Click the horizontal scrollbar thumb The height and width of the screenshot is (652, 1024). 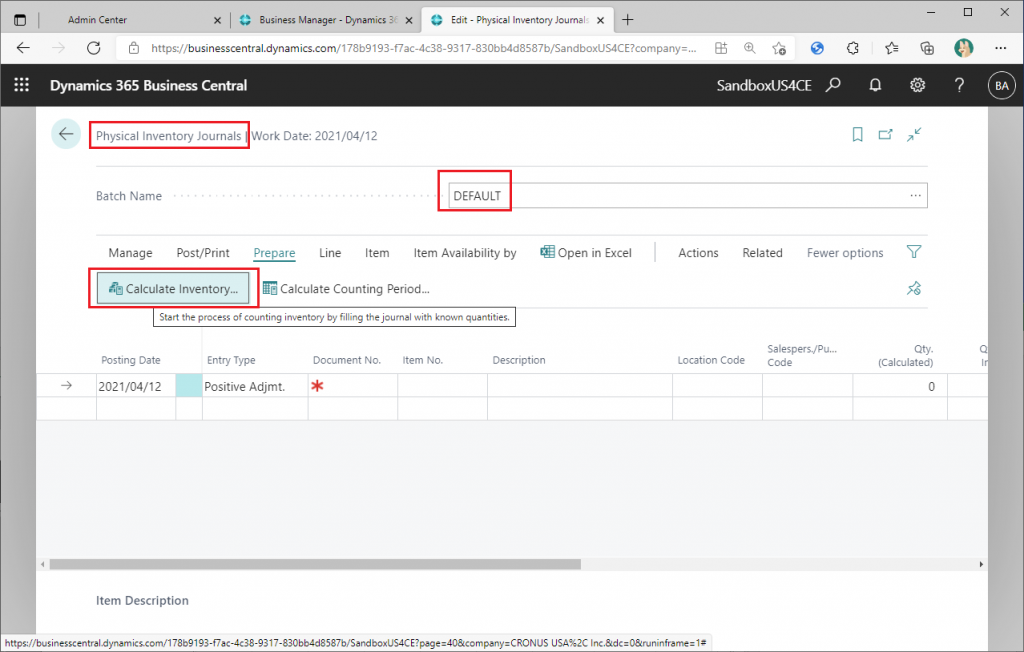coord(315,564)
